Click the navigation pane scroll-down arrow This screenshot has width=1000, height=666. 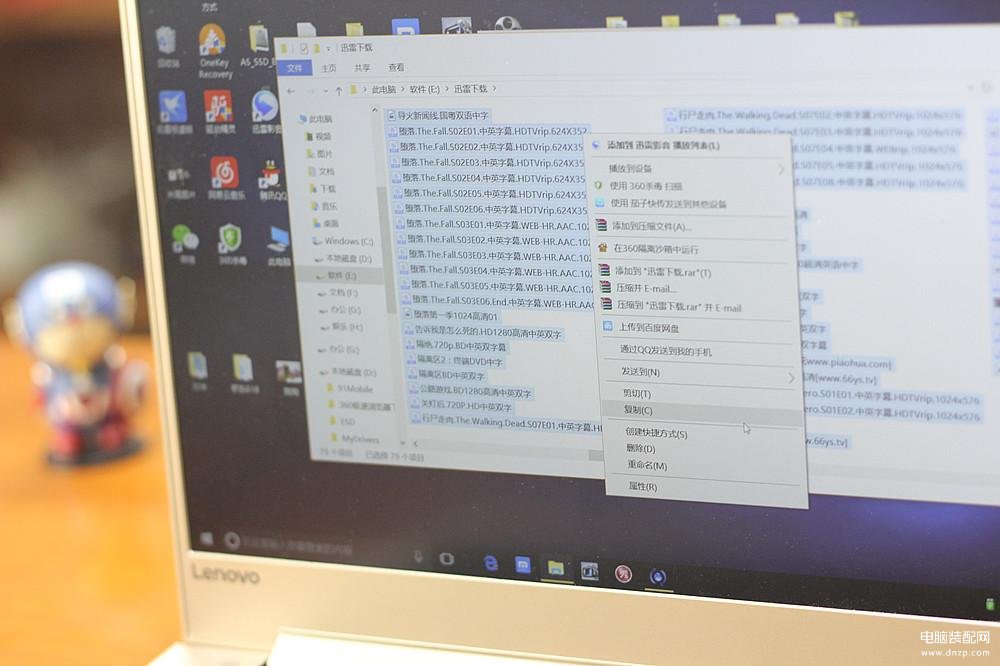402,442
